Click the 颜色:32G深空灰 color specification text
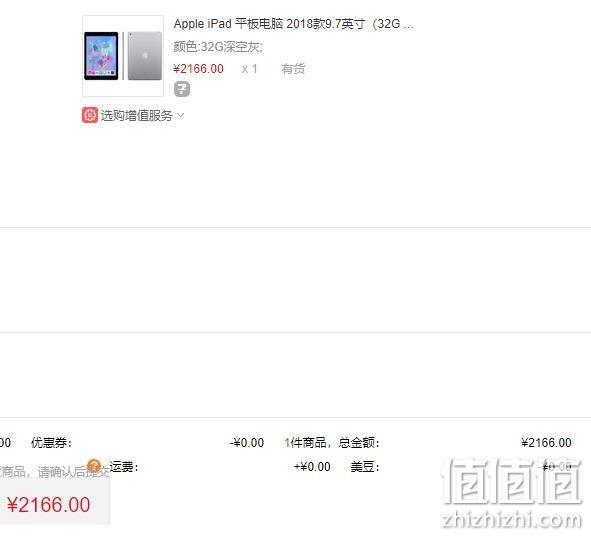591x537 pixels. [218, 47]
